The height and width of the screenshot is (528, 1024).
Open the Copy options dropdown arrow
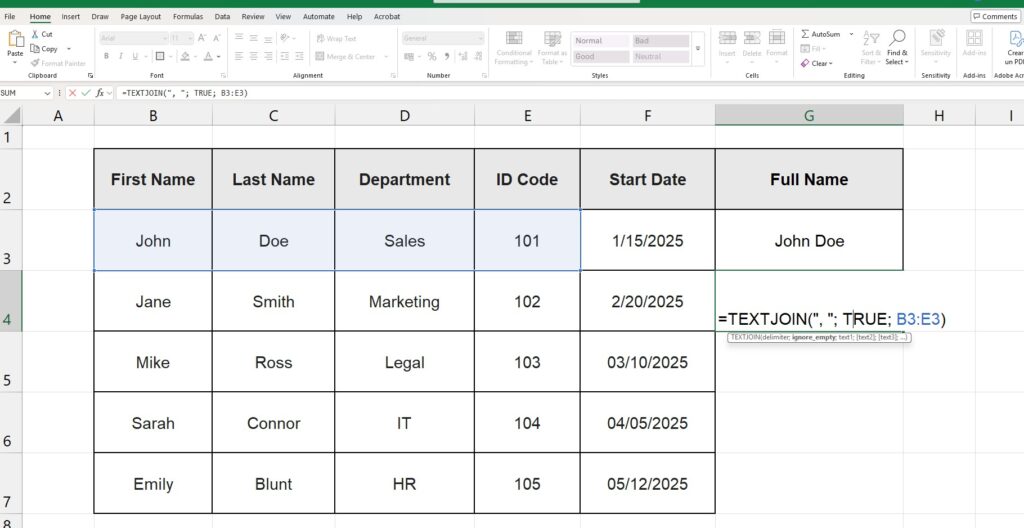(69, 49)
